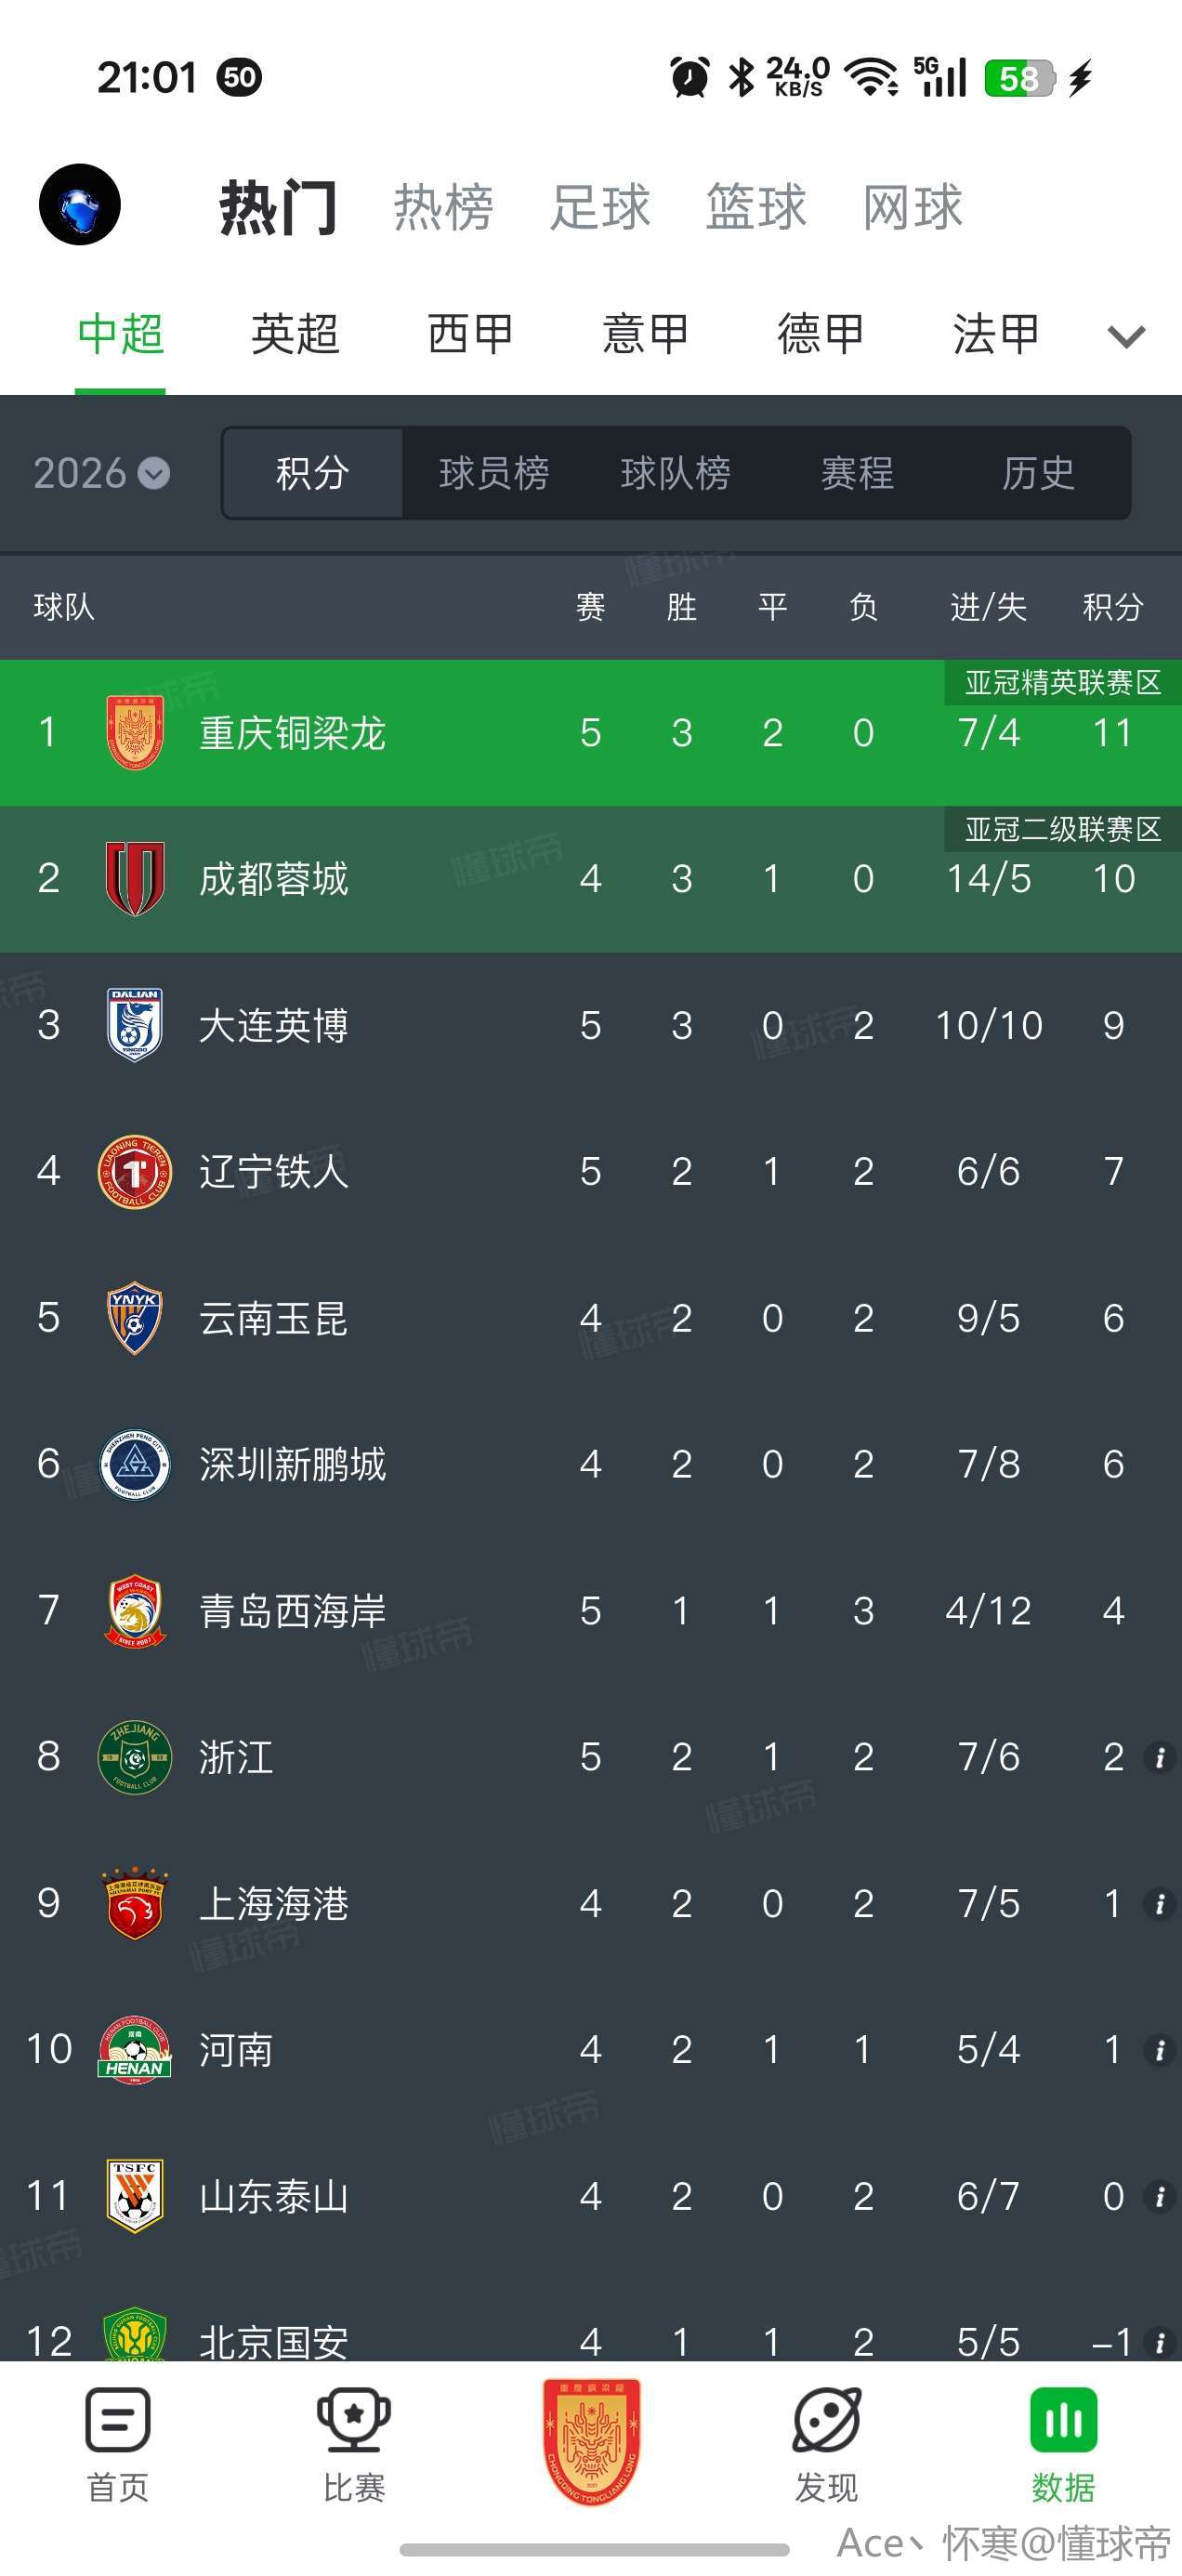The height and width of the screenshot is (2576, 1182).
Task: Switch to the 足球 category tab
Action: (600, 207)
